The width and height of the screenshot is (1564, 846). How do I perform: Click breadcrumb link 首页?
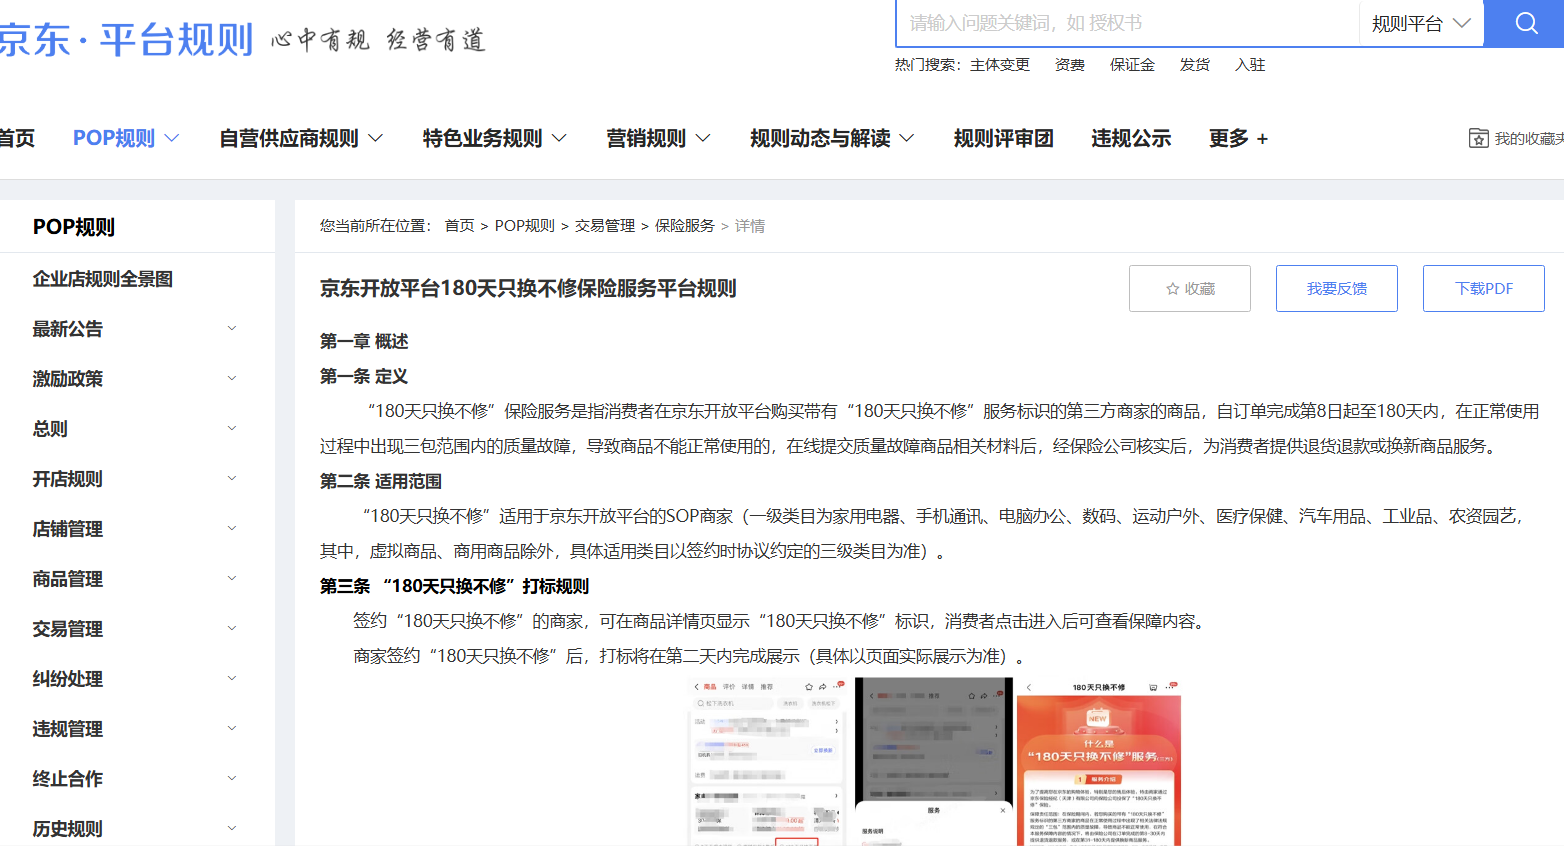(x=460, y=226)
